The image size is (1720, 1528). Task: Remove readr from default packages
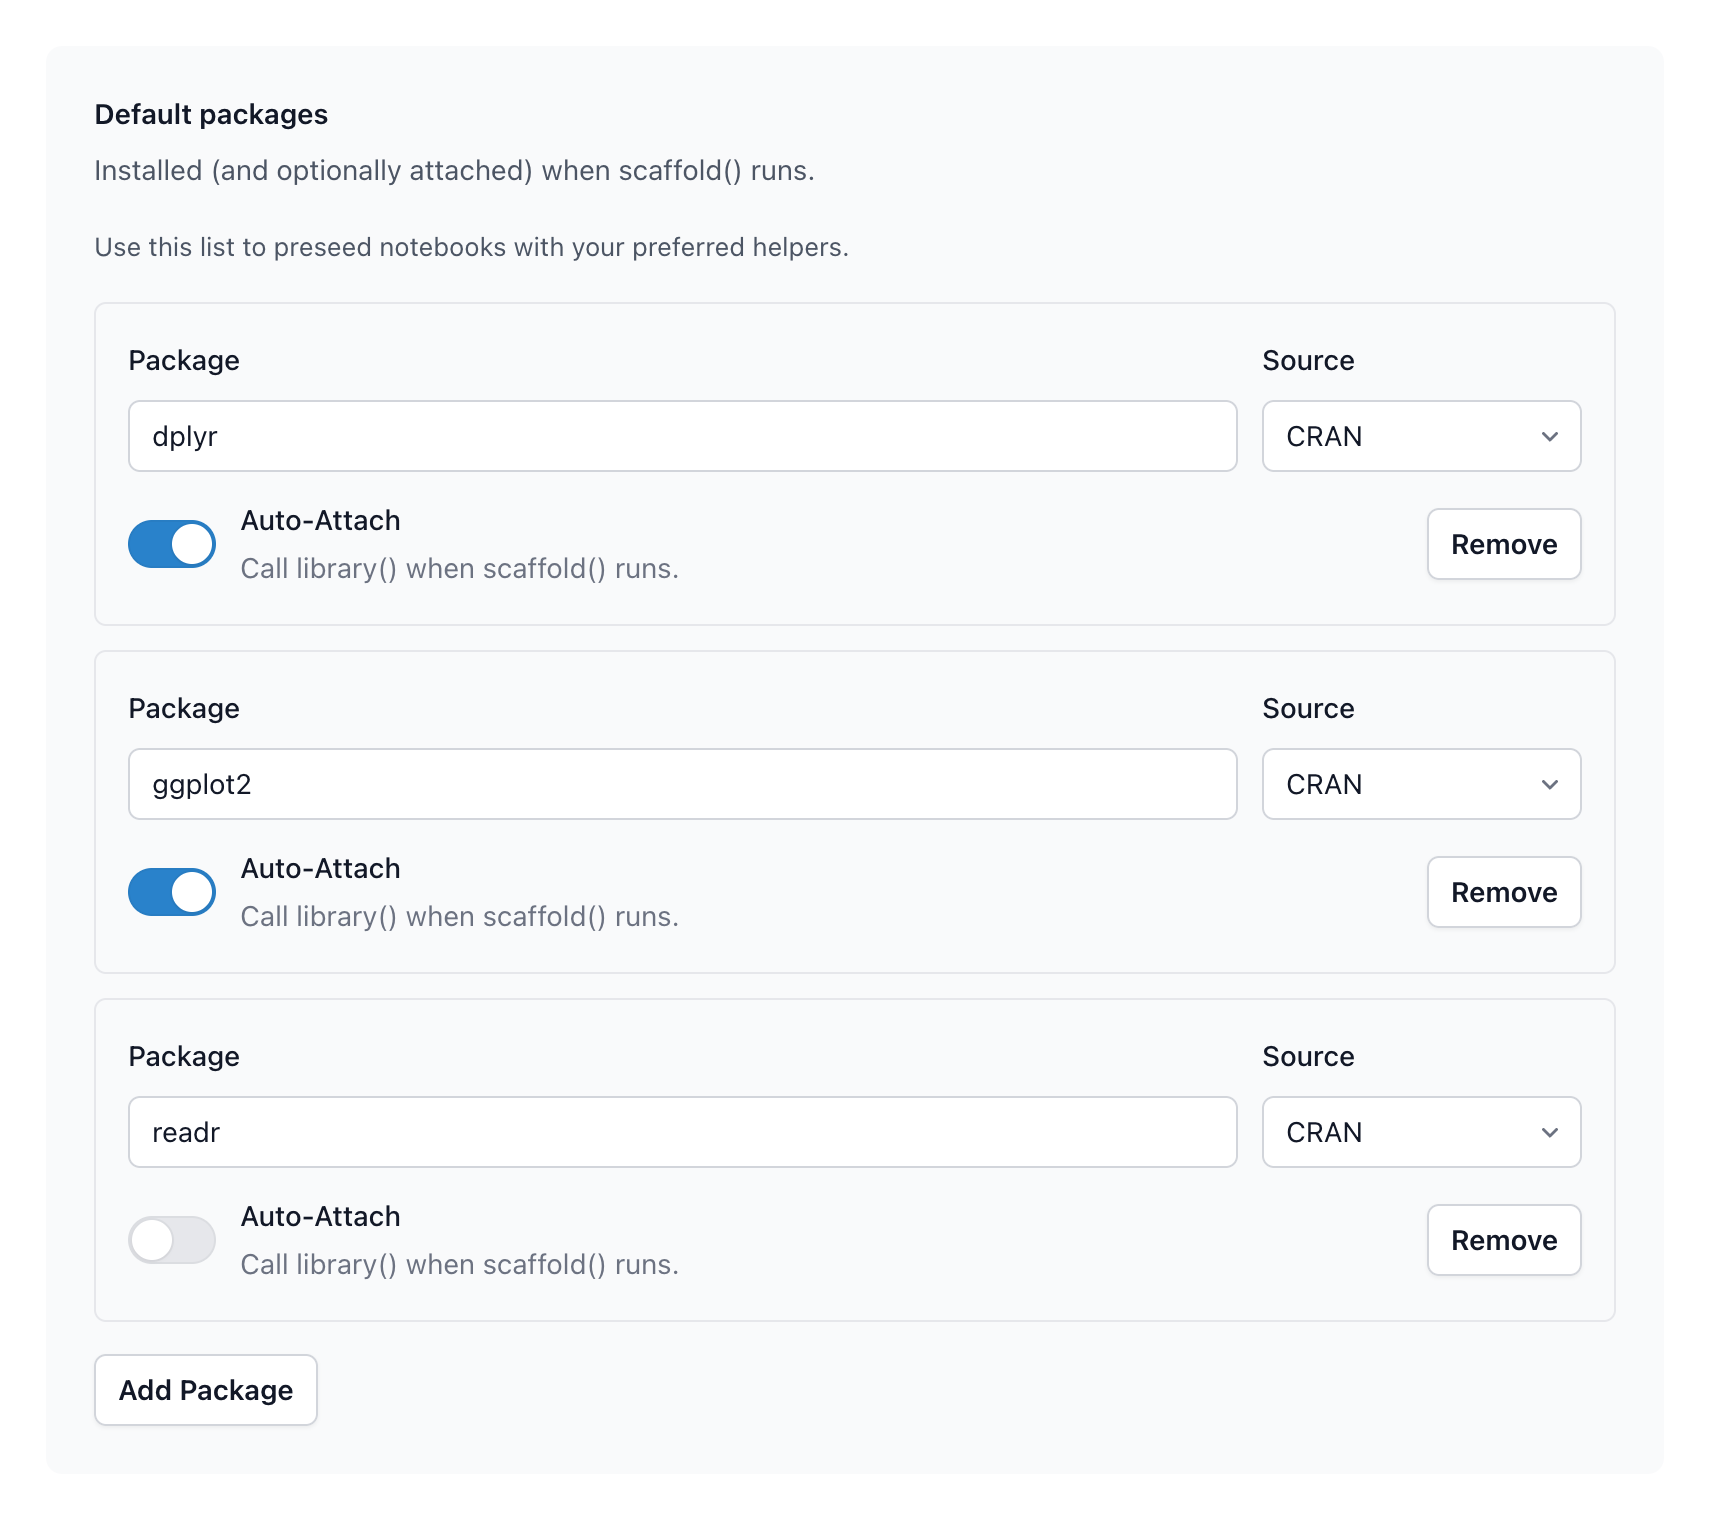tap(1503, 1239)
